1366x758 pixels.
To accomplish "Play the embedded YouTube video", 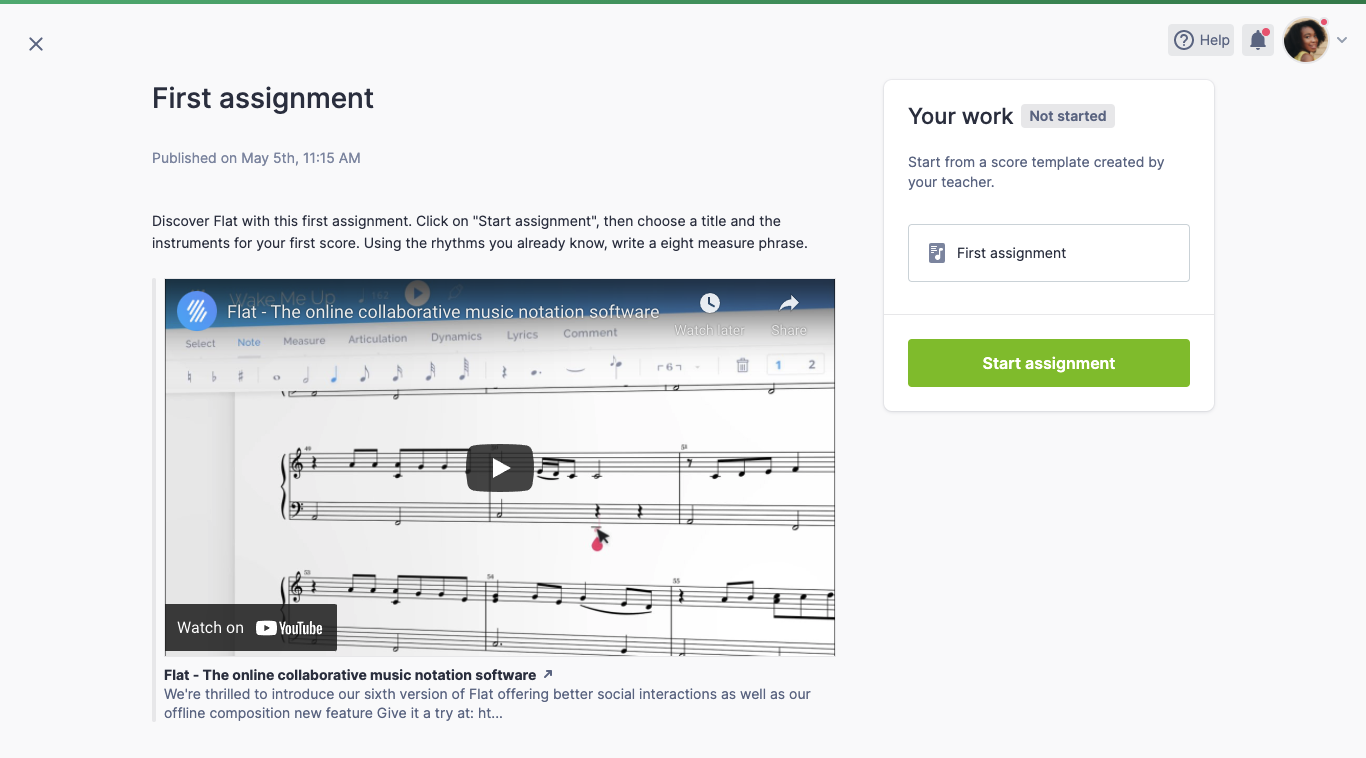I will [x=500, y=468].
